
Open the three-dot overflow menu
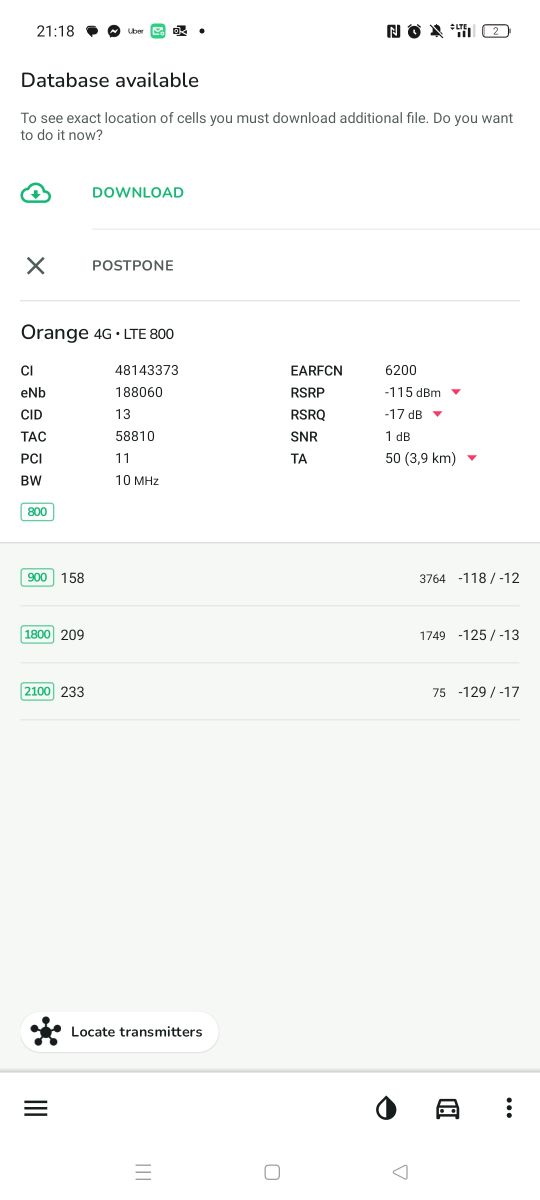509,1108
